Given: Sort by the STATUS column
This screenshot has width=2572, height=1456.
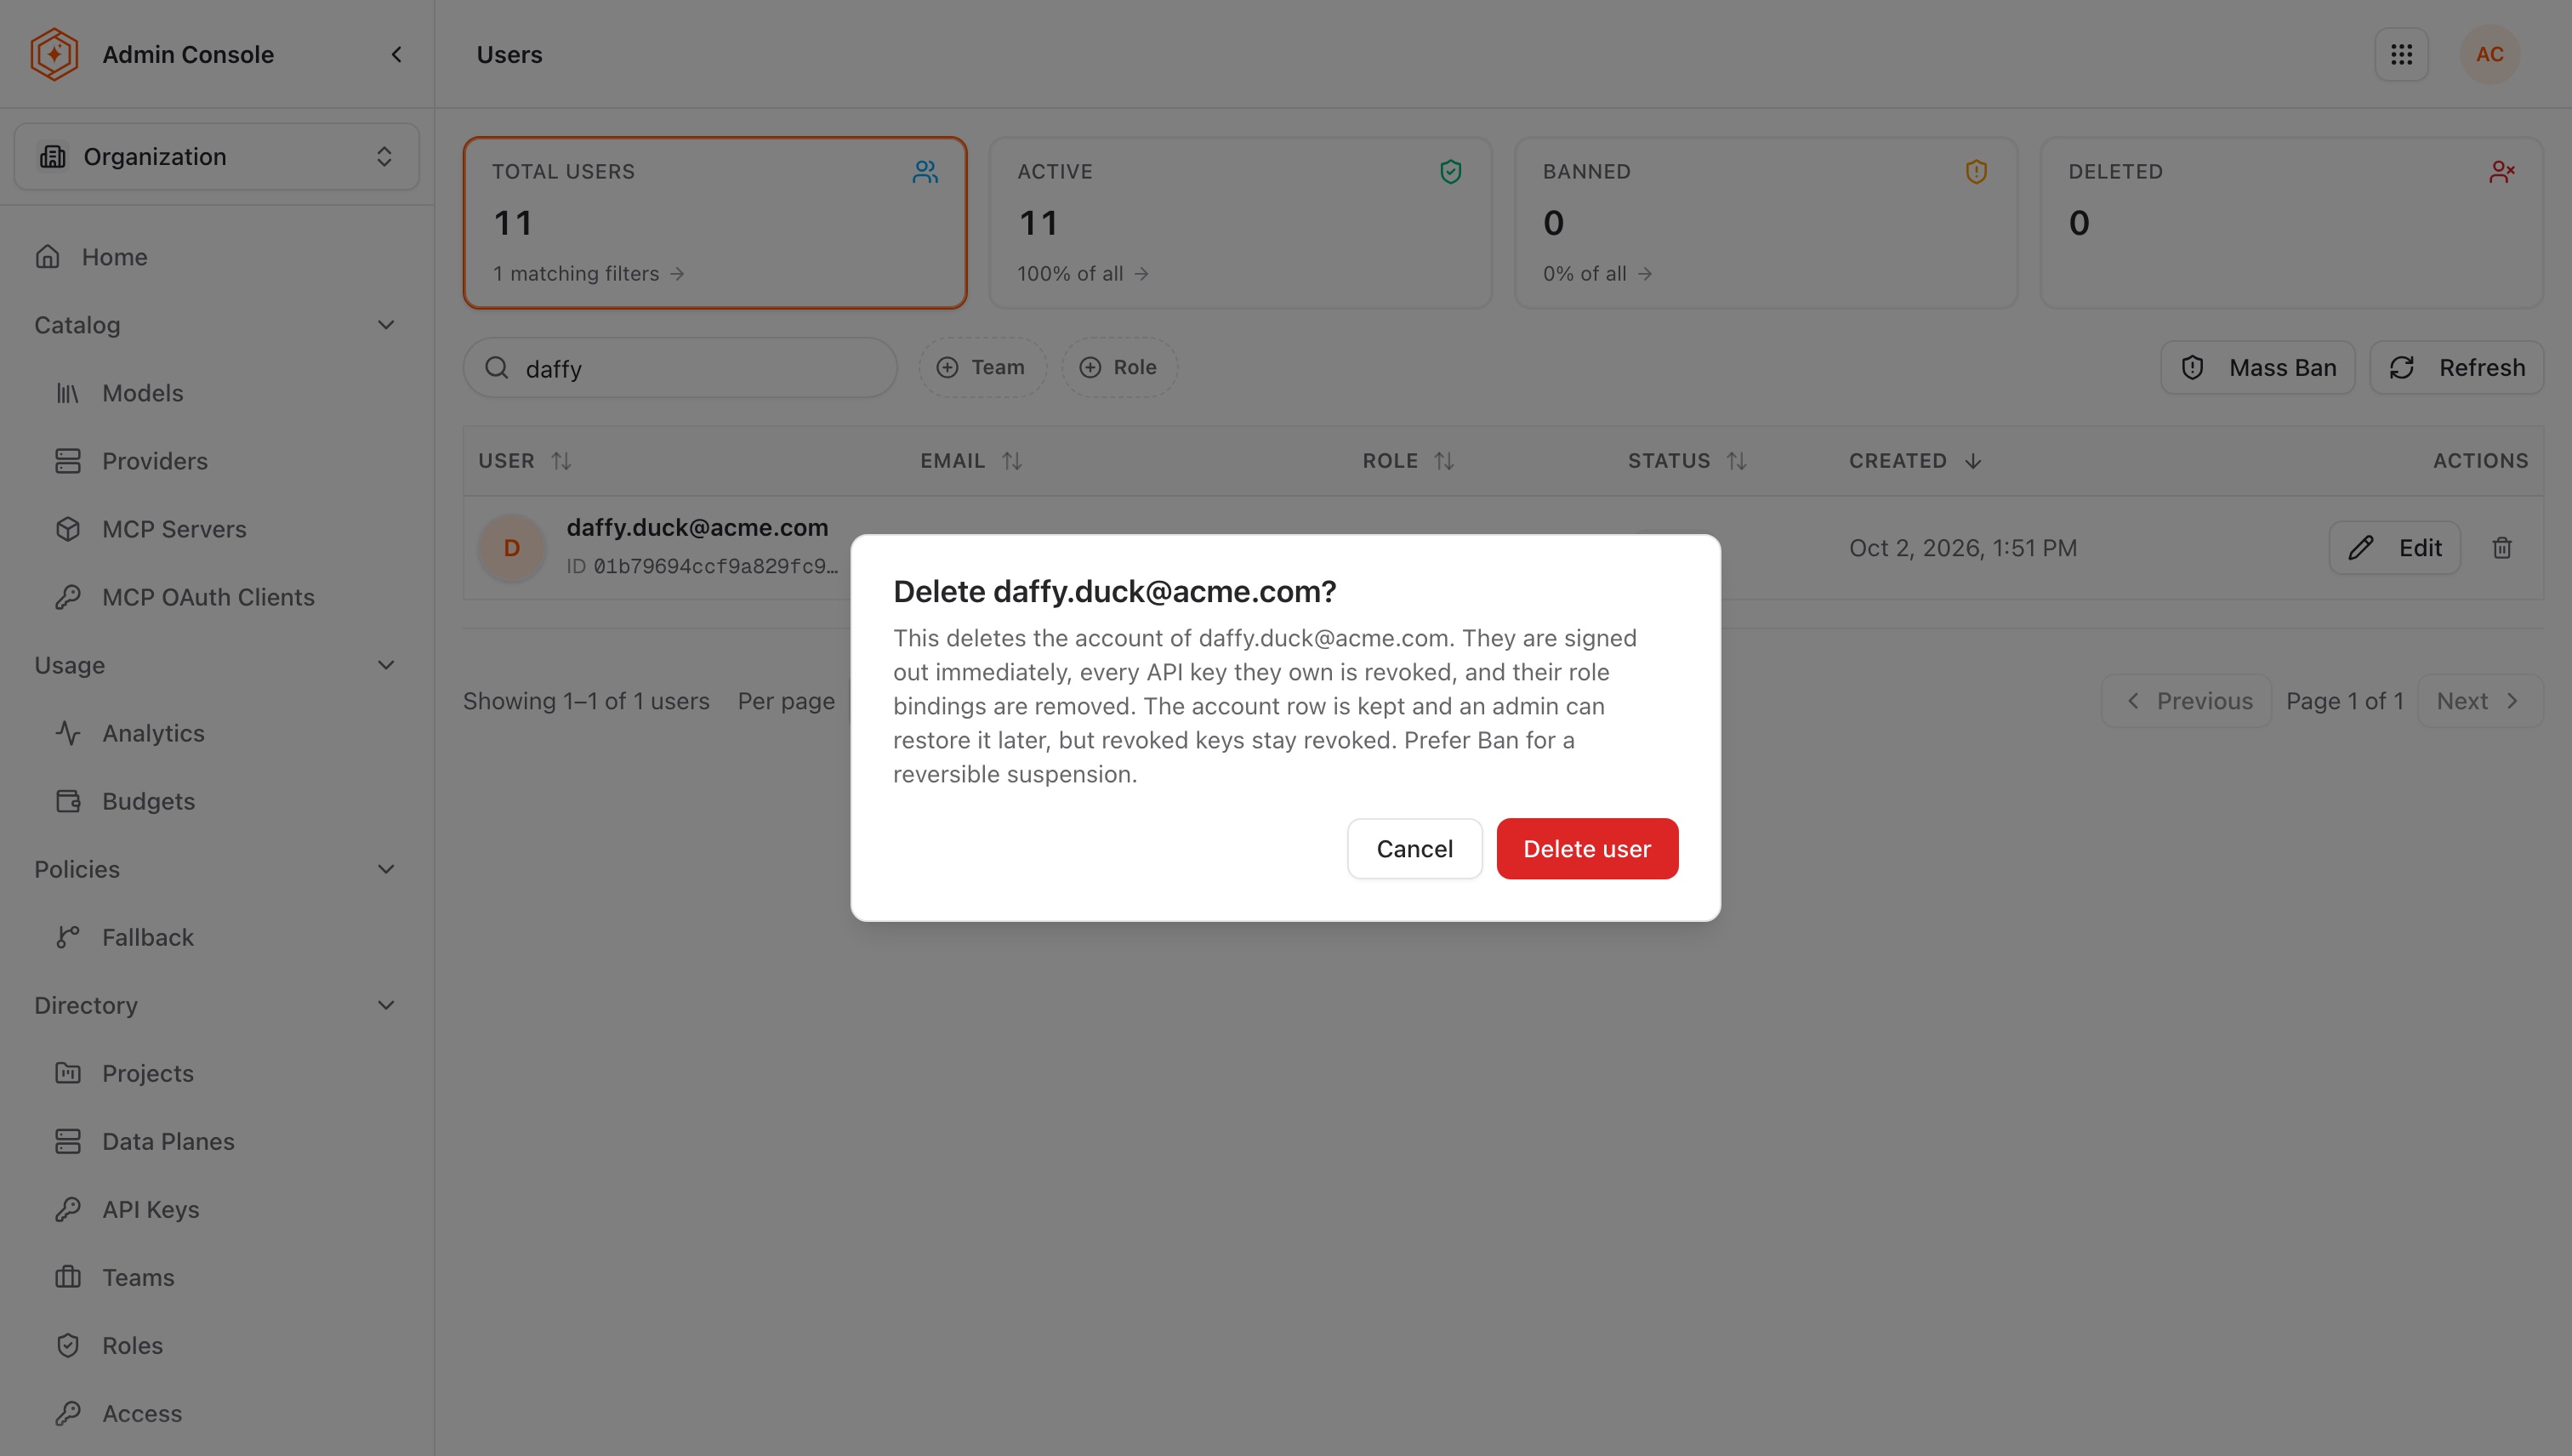Looking at the screenshot, I should [x=1687, y=461].
